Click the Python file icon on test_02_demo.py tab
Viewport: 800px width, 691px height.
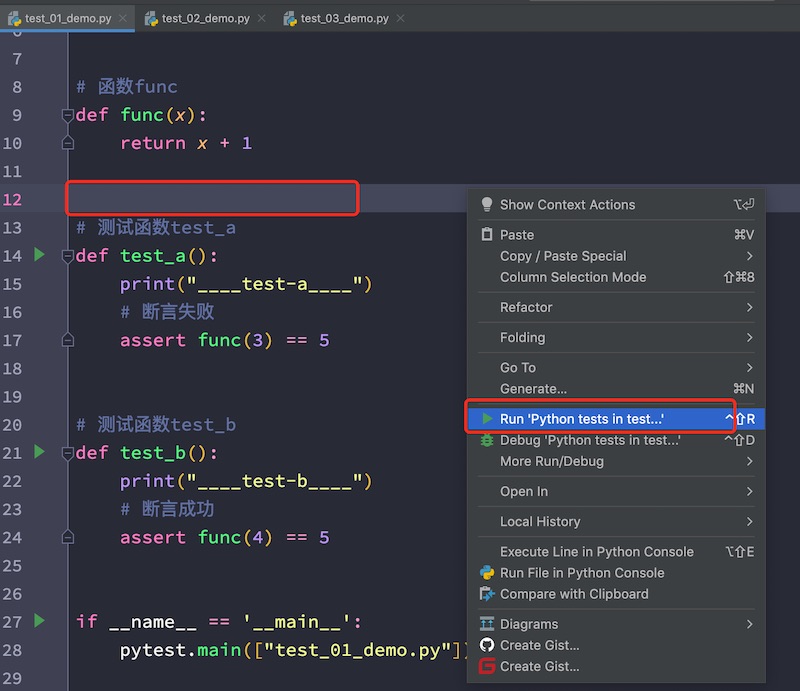click(151, 19)
